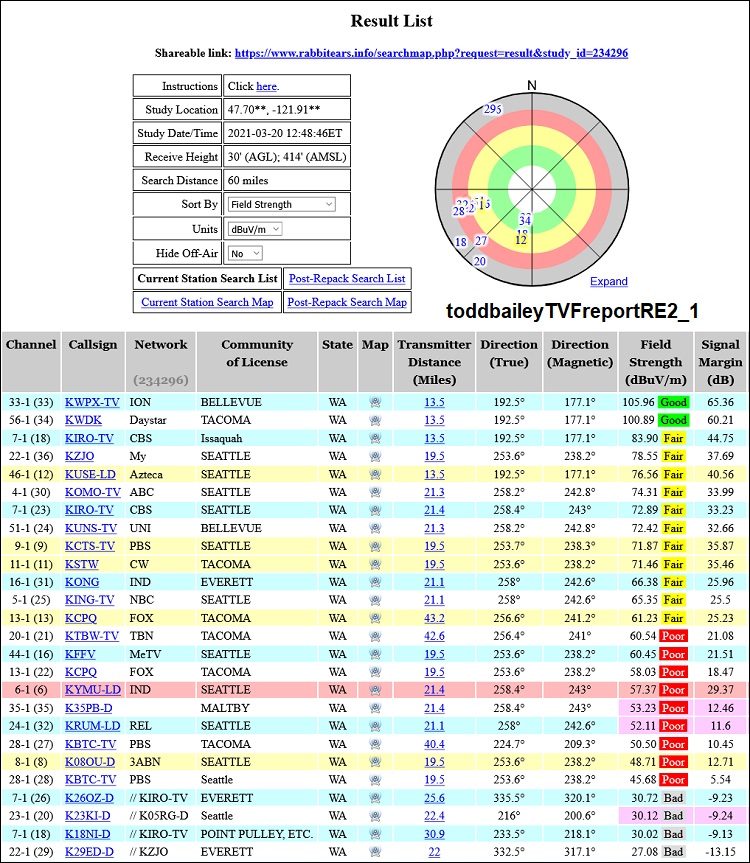Open map icon for KZJO row

tap(375, 456)
